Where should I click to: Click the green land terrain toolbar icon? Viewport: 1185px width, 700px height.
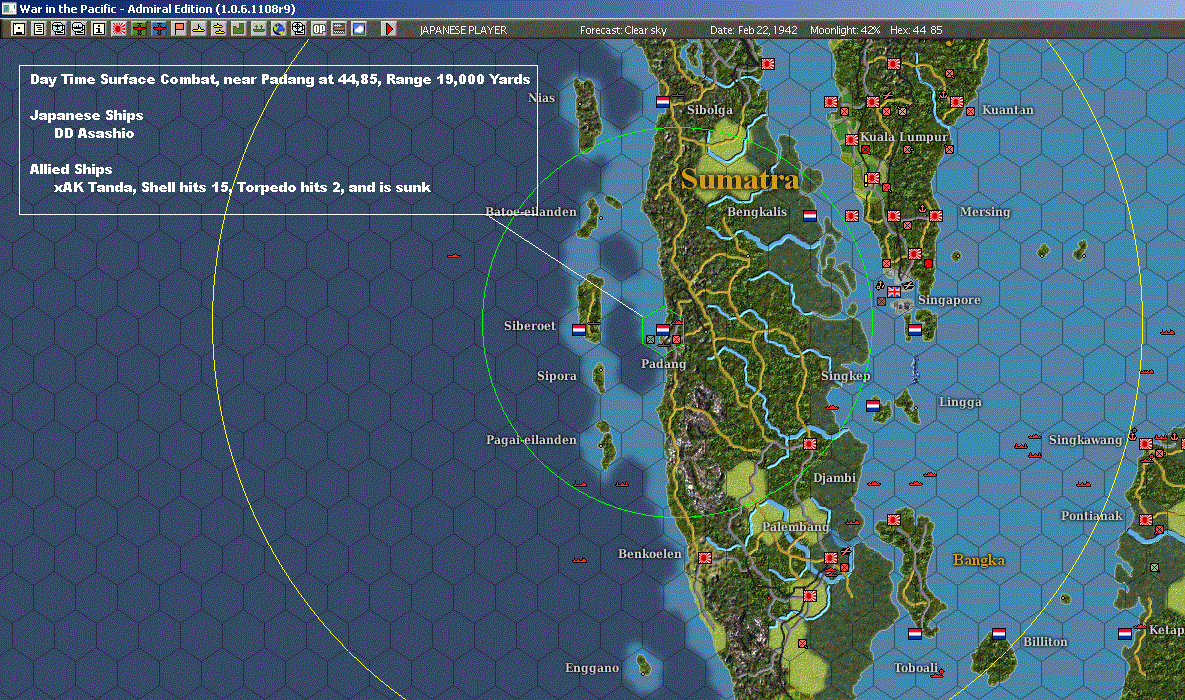coord(238,29)
